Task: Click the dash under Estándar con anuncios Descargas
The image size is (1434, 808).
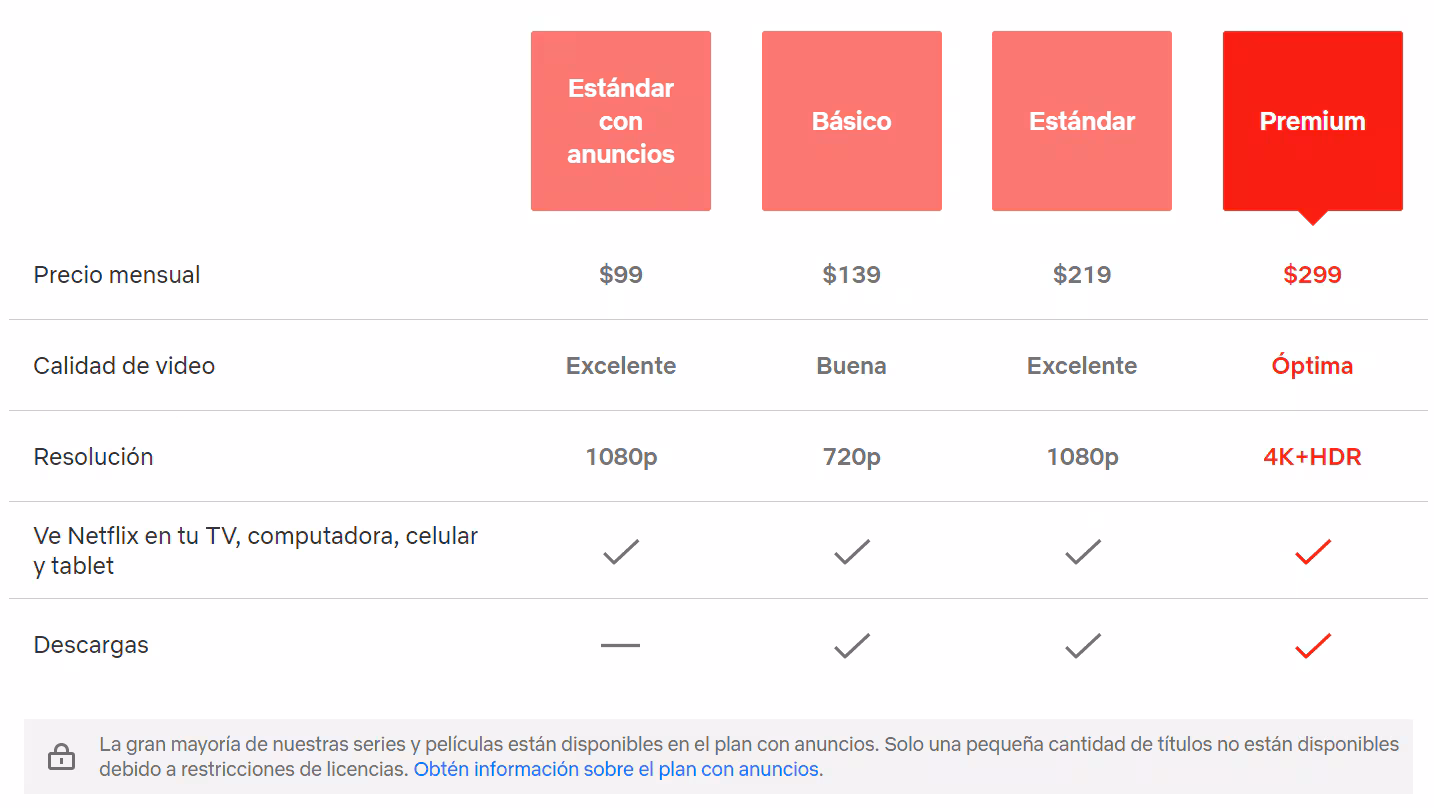Action: point(620,645)
